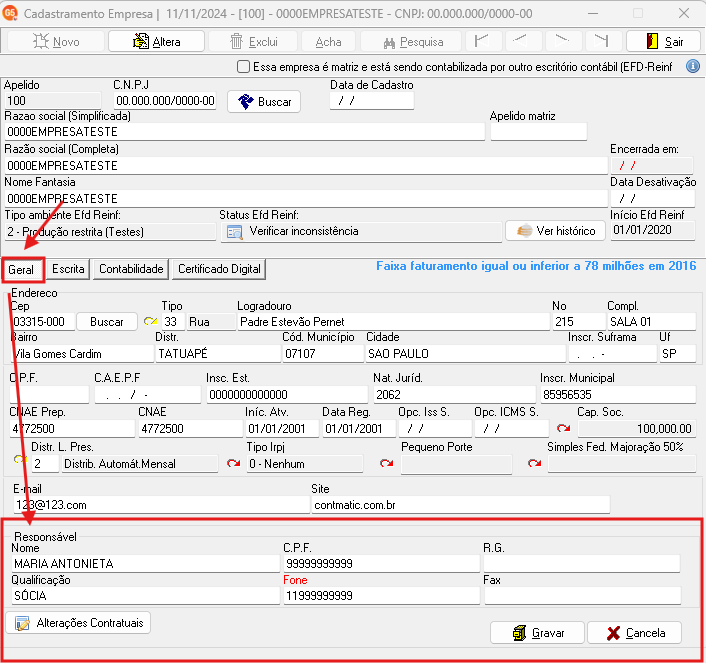The image size is (706, 663).
Task: Go to previous record navigation arrow
Action: pos(522,41)
